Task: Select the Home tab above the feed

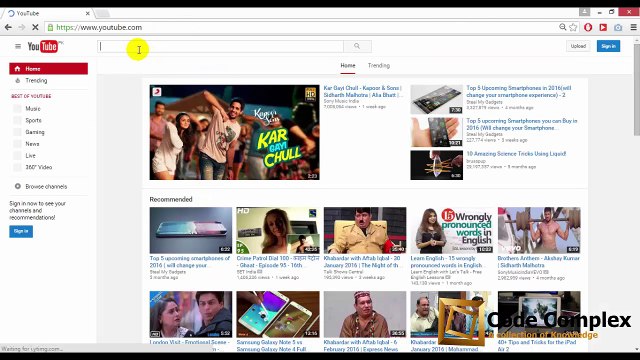Action: (x=348, y=65)
